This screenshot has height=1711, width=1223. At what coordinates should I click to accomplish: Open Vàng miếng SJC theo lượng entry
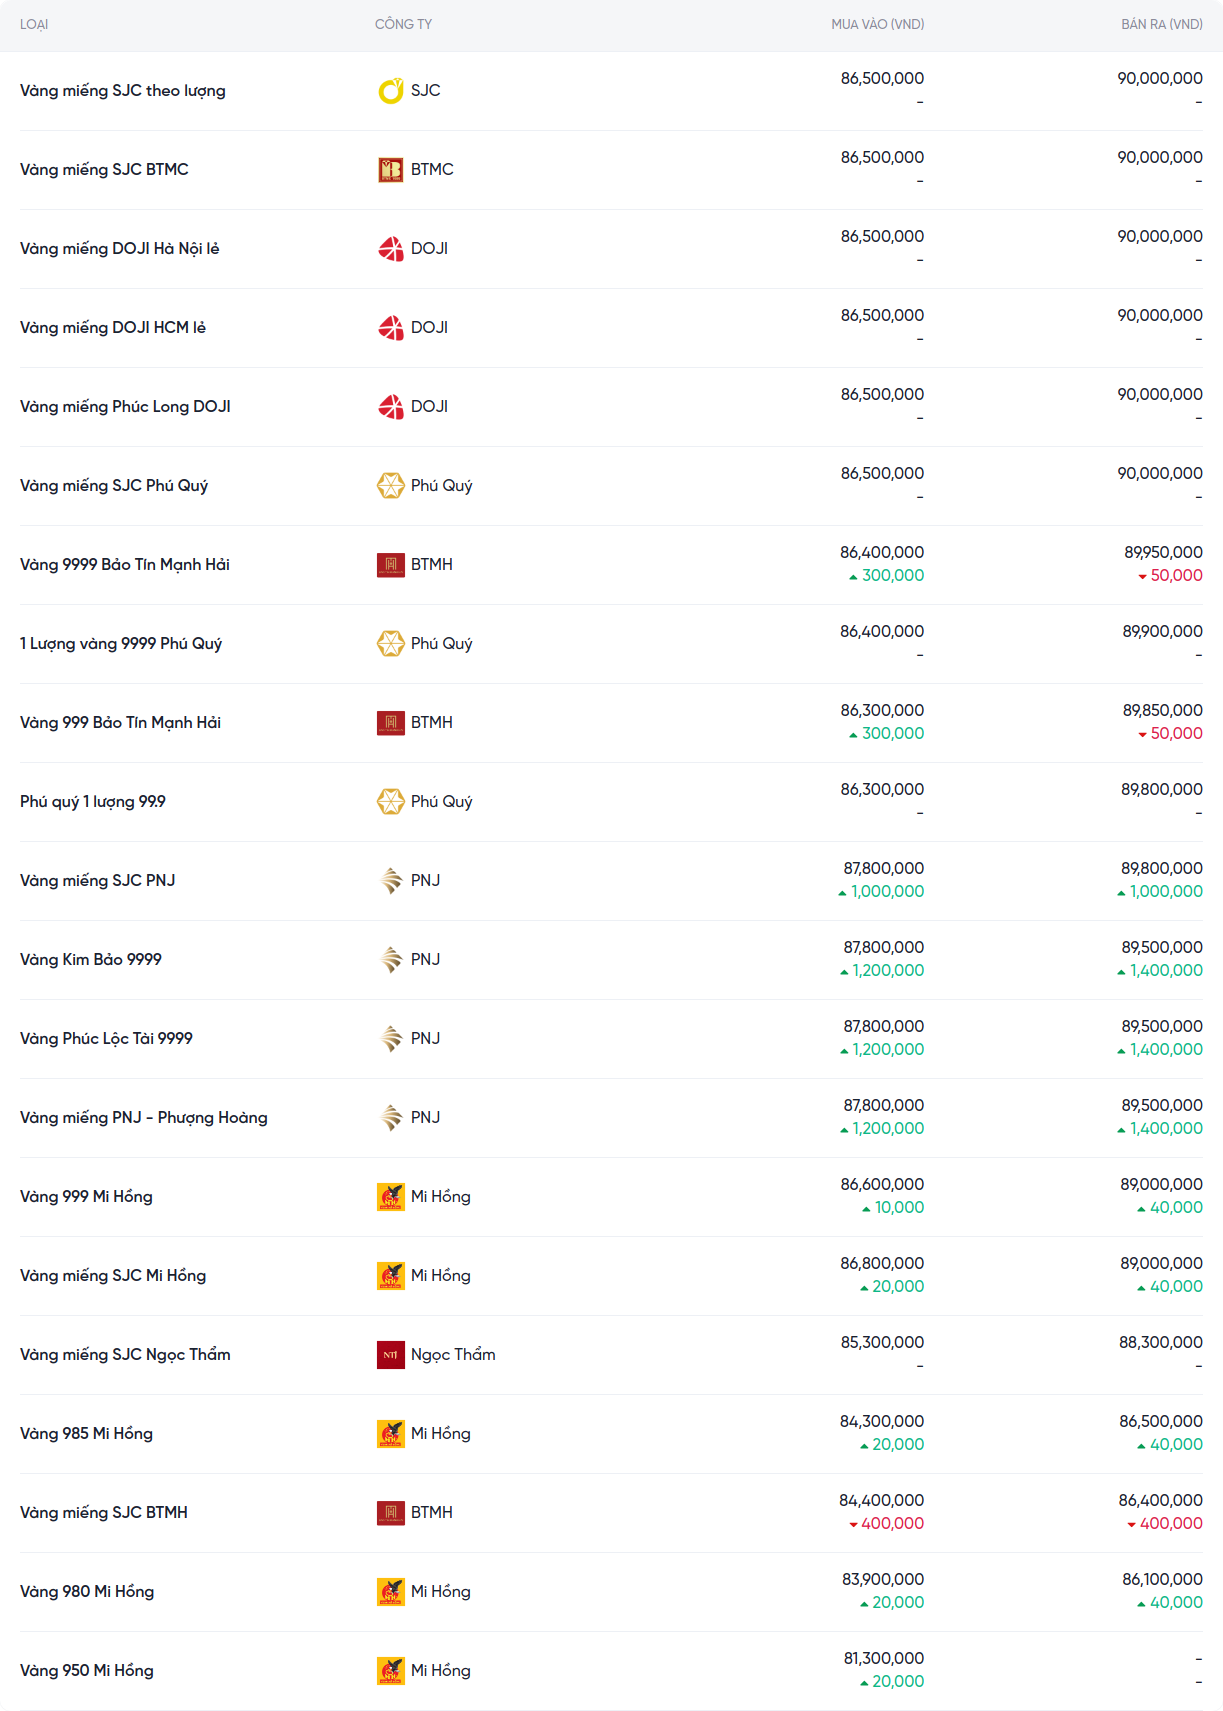click(x=123, y=91)
